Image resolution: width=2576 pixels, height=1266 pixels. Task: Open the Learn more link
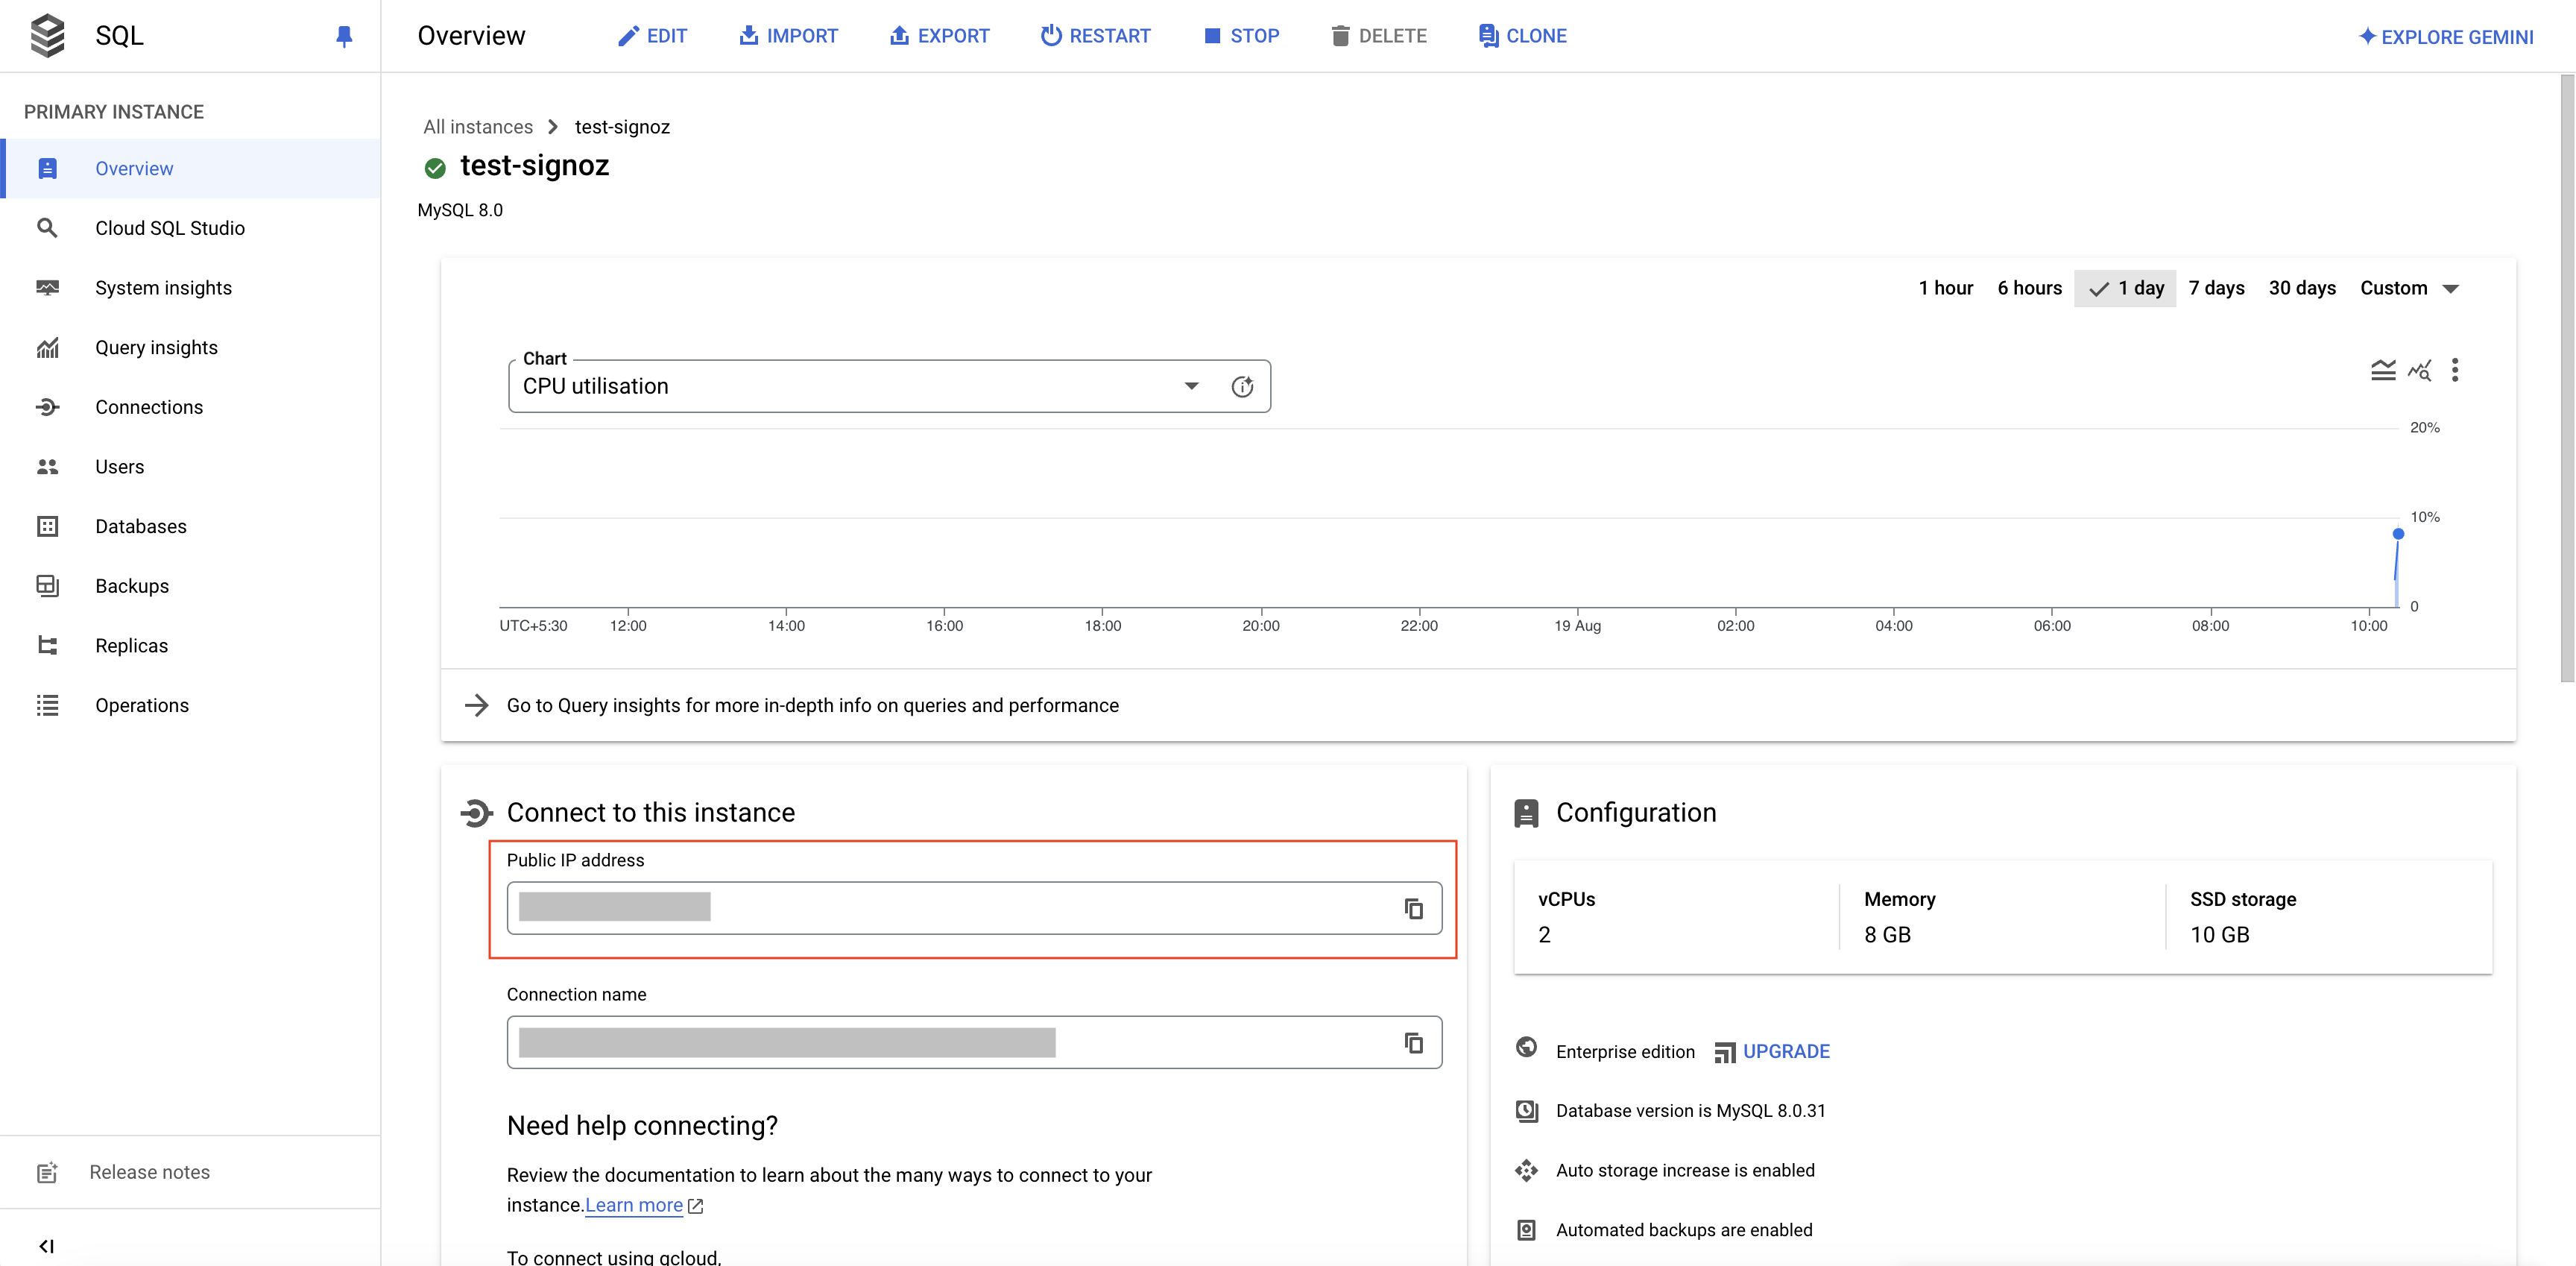(x=633, y=1205)
